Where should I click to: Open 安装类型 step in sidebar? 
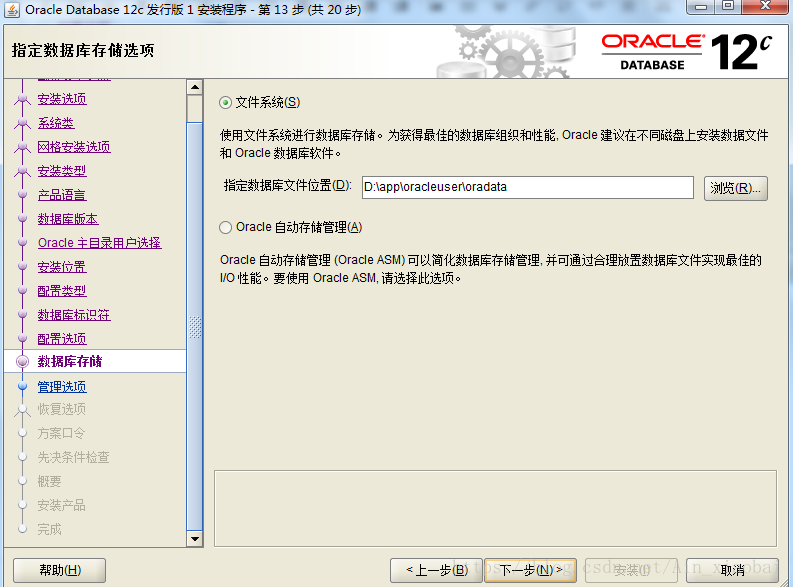click(x=62, y=171)
